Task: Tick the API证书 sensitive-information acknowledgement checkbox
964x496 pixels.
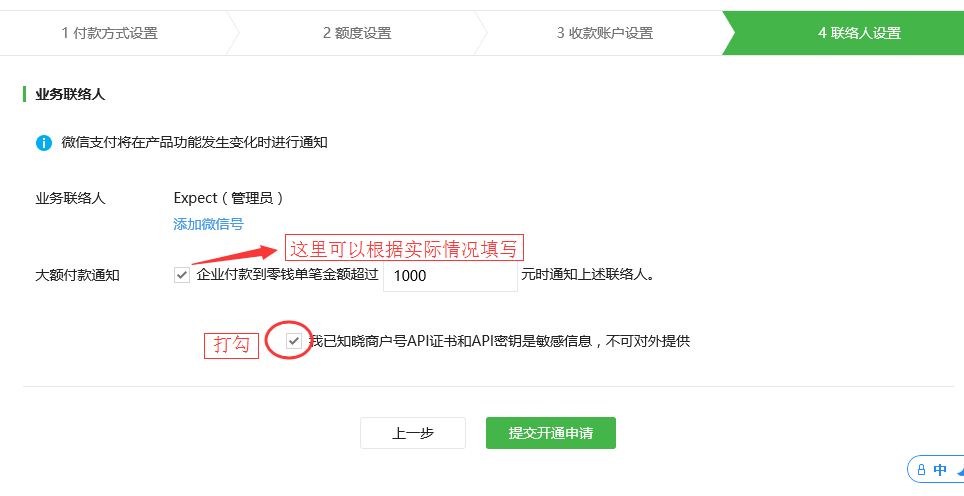Action: [294, 341]
